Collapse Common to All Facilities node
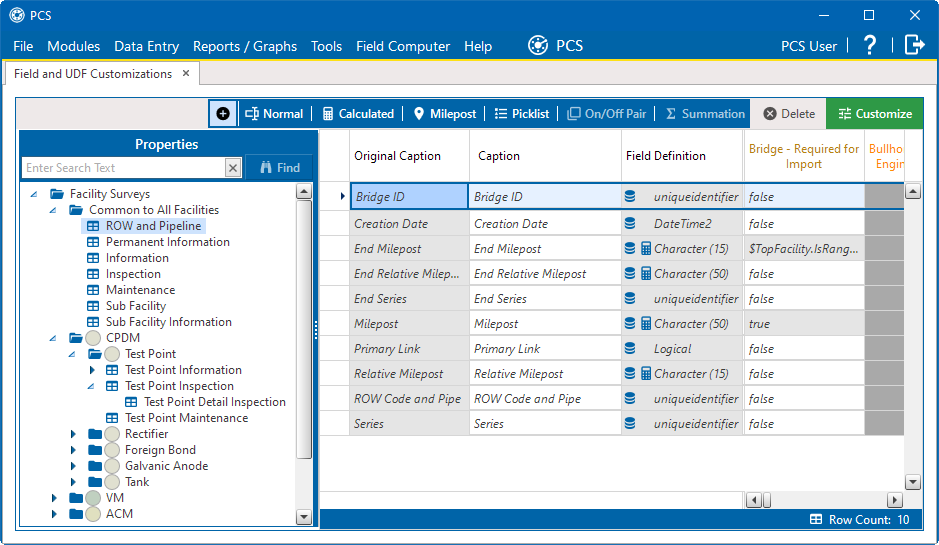This screenshot has width=939, height=545. pyautogui.click(x=53, y=210)
